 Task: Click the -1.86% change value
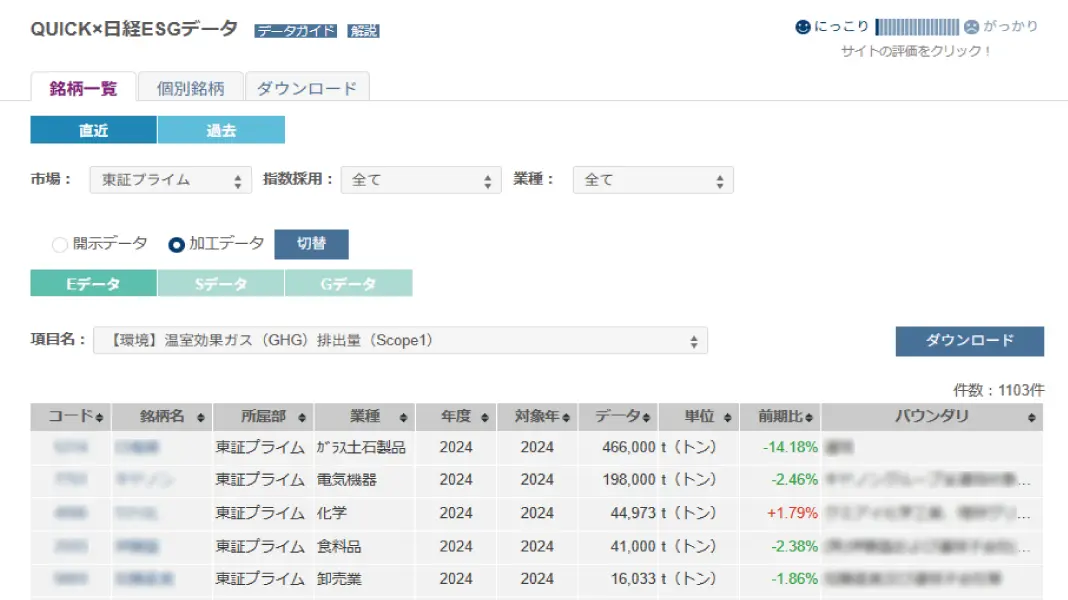coord(794,579)
